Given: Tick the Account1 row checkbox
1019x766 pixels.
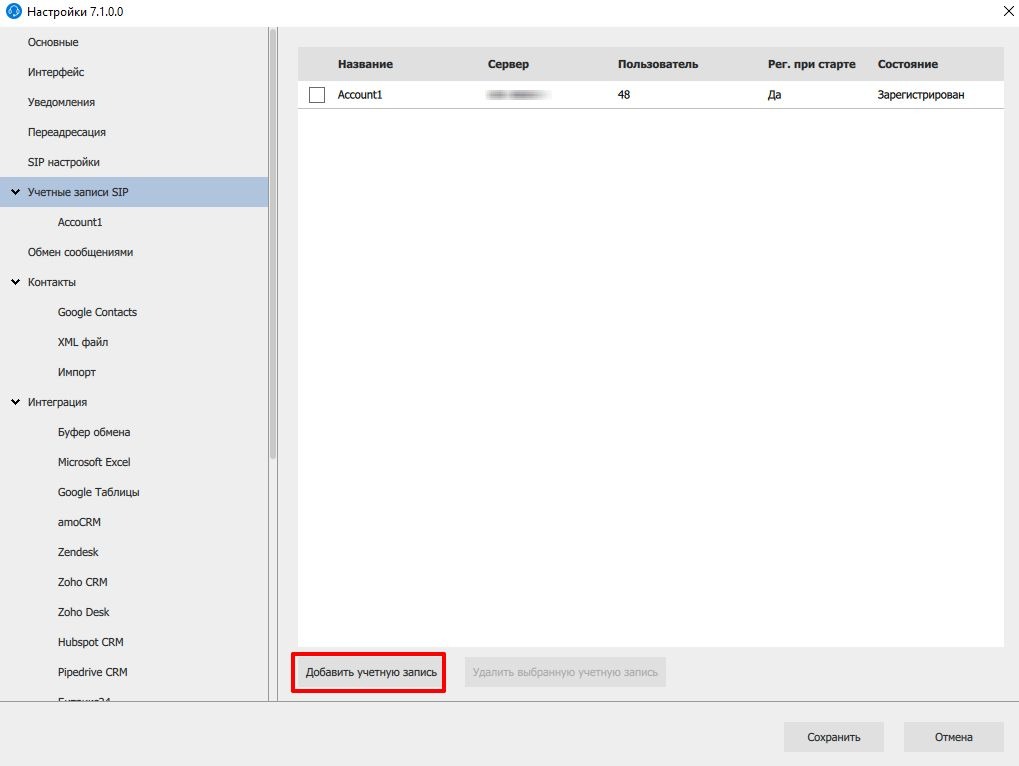Looking at the screenshot, I should coord(317,95).
